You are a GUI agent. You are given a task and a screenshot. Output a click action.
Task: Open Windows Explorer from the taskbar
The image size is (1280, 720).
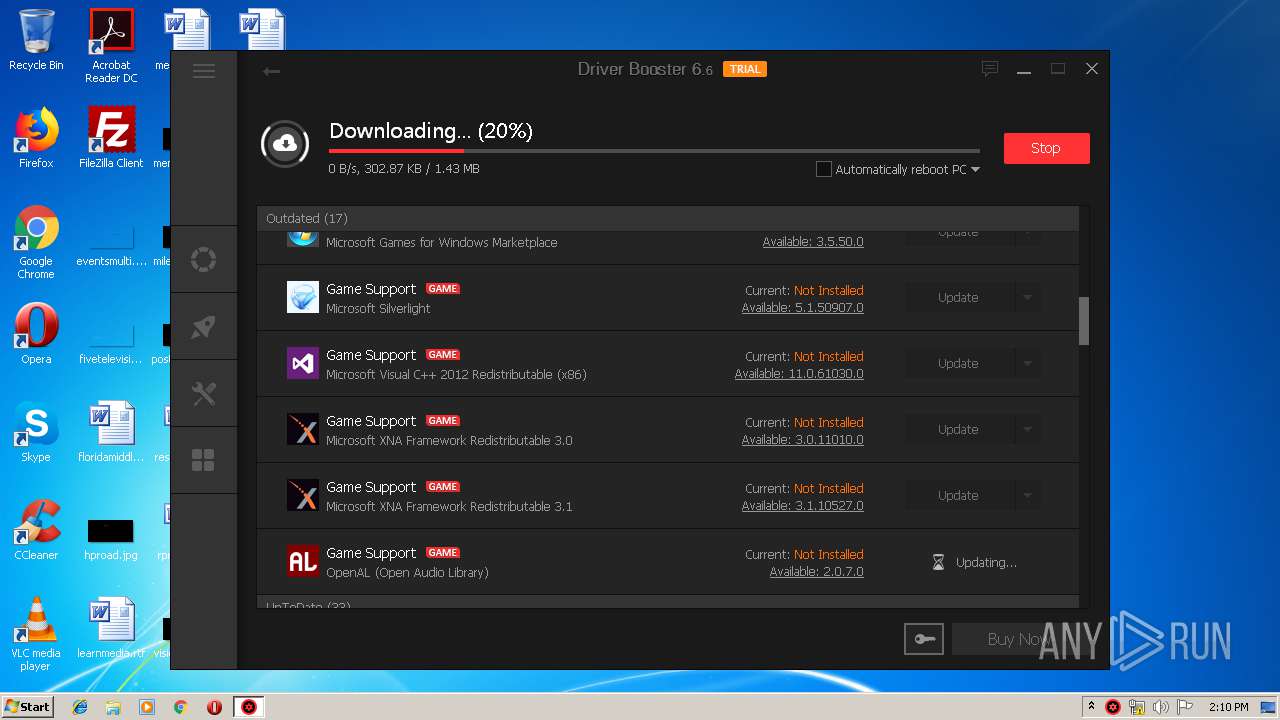[113, 707]
